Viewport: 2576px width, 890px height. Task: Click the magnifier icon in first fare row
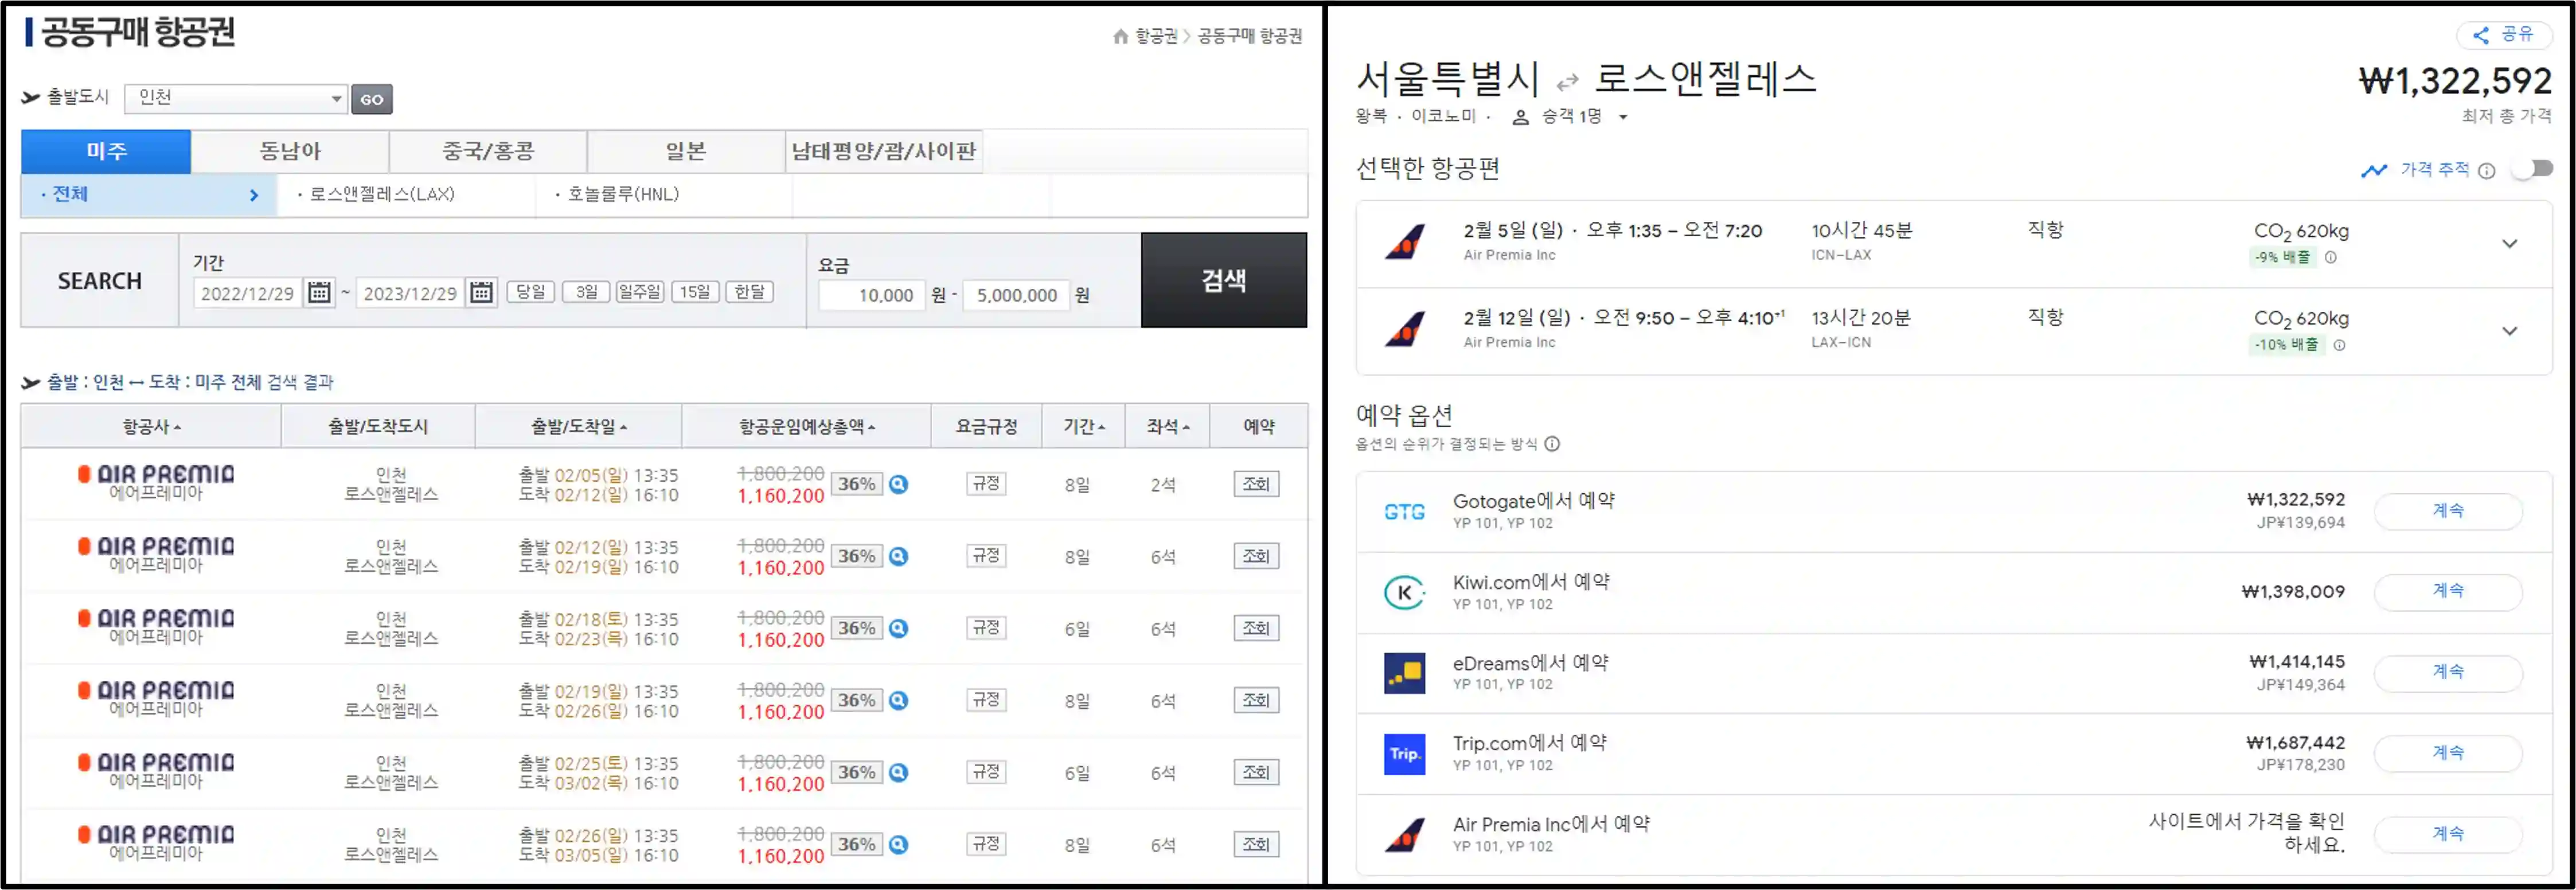pos(899,484)
